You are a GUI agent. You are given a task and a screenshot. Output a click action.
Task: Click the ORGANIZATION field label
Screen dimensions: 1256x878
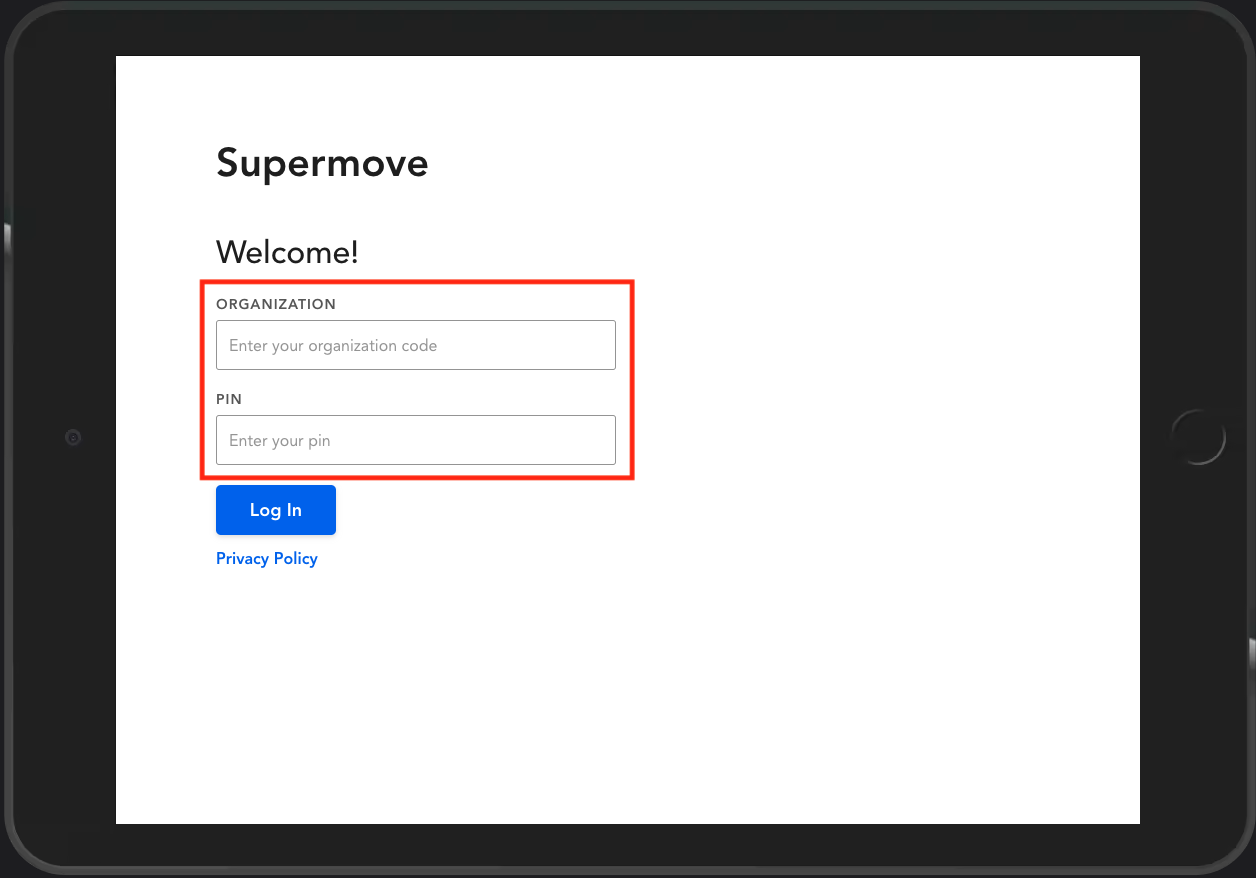[276, 304]
